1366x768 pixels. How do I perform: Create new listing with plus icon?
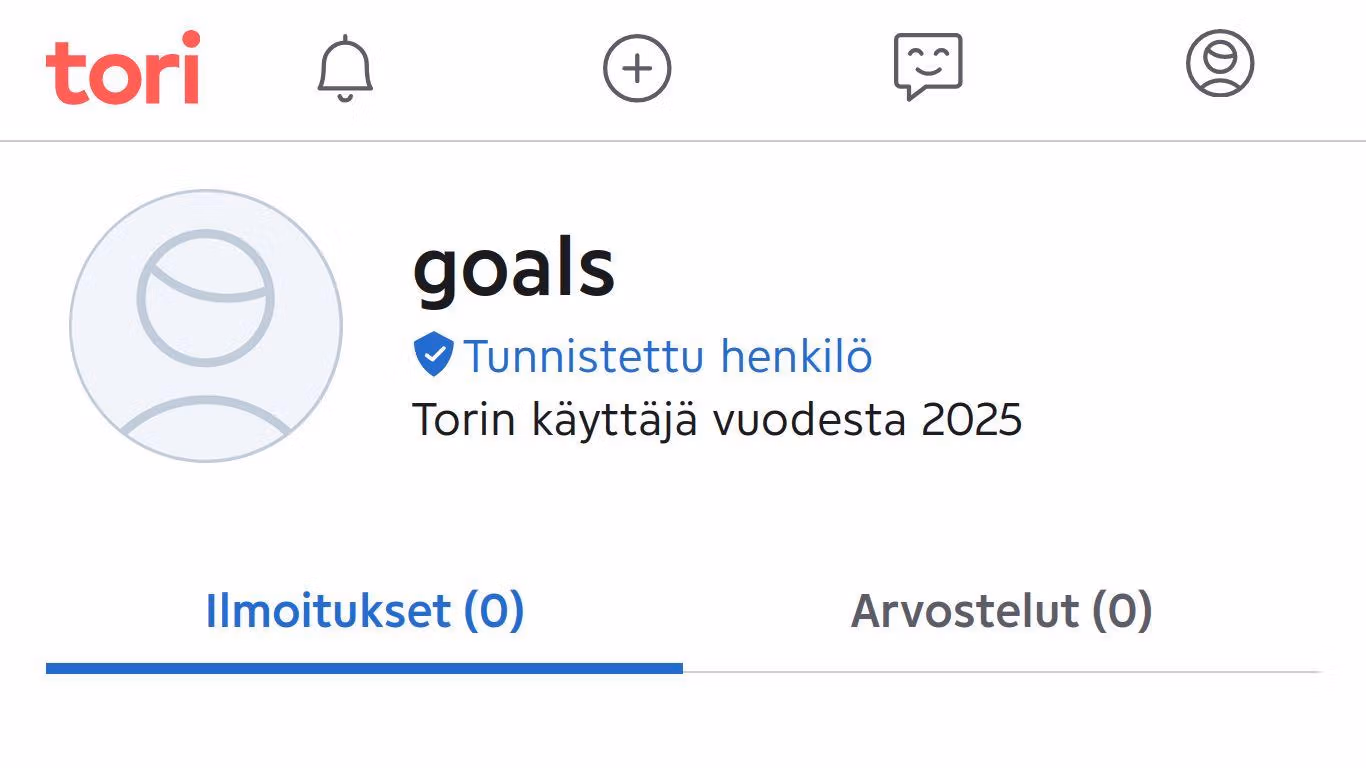coord(637,68)
